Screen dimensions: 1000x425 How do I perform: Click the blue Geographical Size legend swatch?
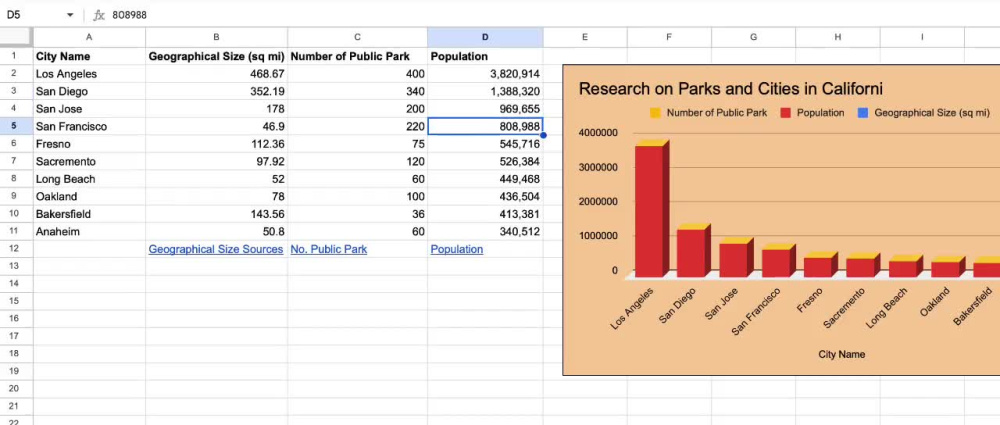click(863, 113)
